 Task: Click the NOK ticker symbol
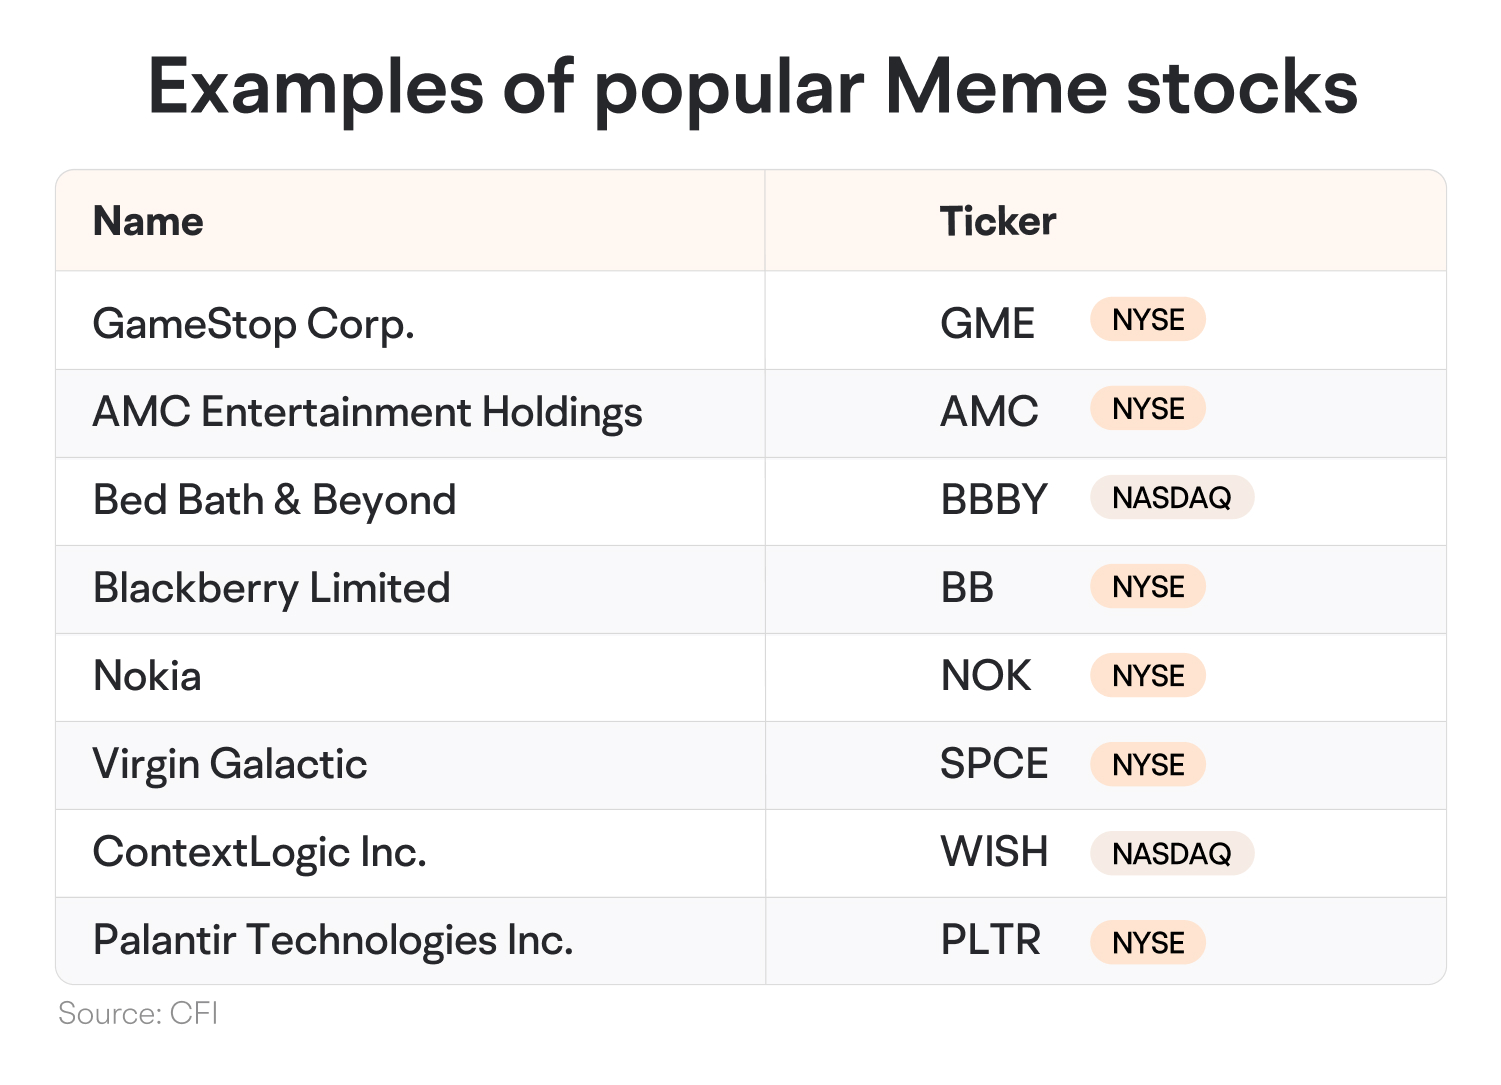click(985, 676)
